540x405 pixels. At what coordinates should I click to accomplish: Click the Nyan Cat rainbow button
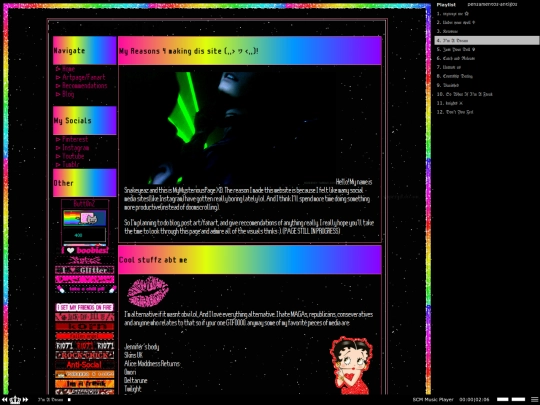point(85,218)
